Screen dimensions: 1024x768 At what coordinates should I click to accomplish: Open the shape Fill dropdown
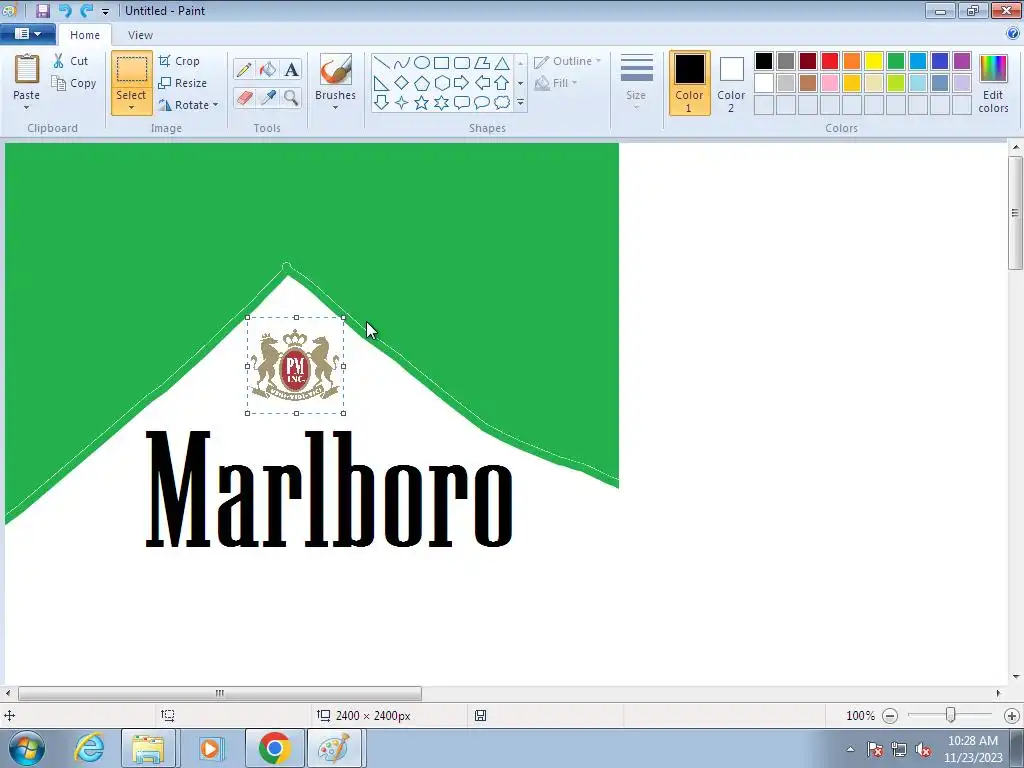pyautogui.click(x=556, y=83)
